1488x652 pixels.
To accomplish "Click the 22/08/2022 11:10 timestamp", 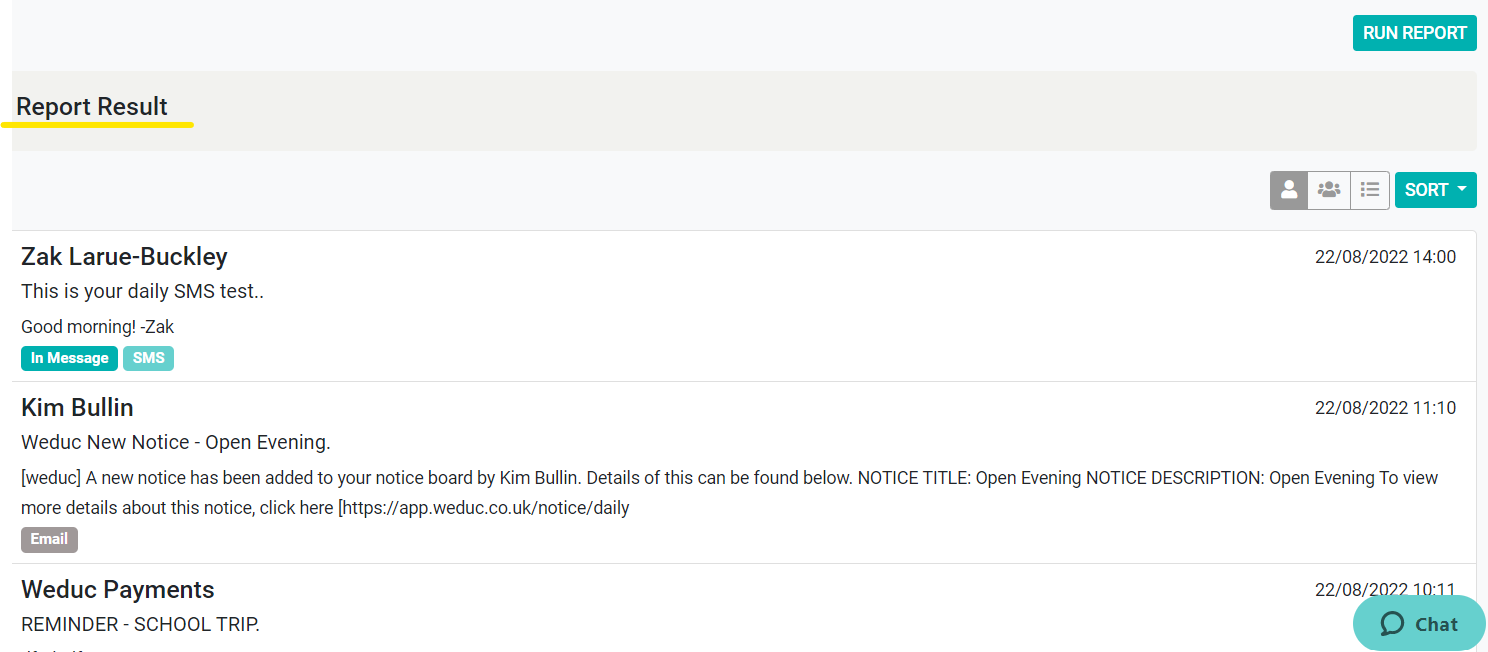I will tap(1385, 408).
